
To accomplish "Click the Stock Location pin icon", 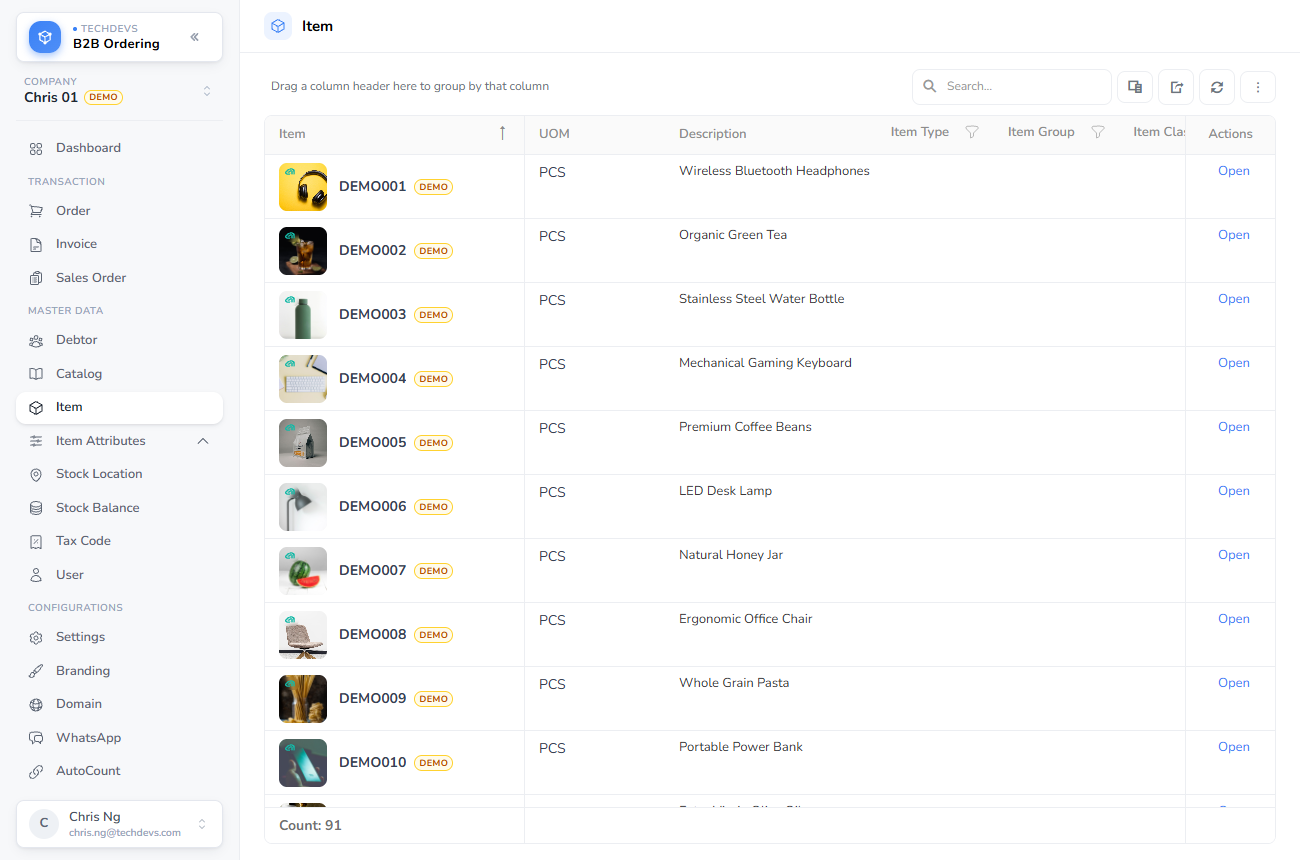I will pos(36,474).
